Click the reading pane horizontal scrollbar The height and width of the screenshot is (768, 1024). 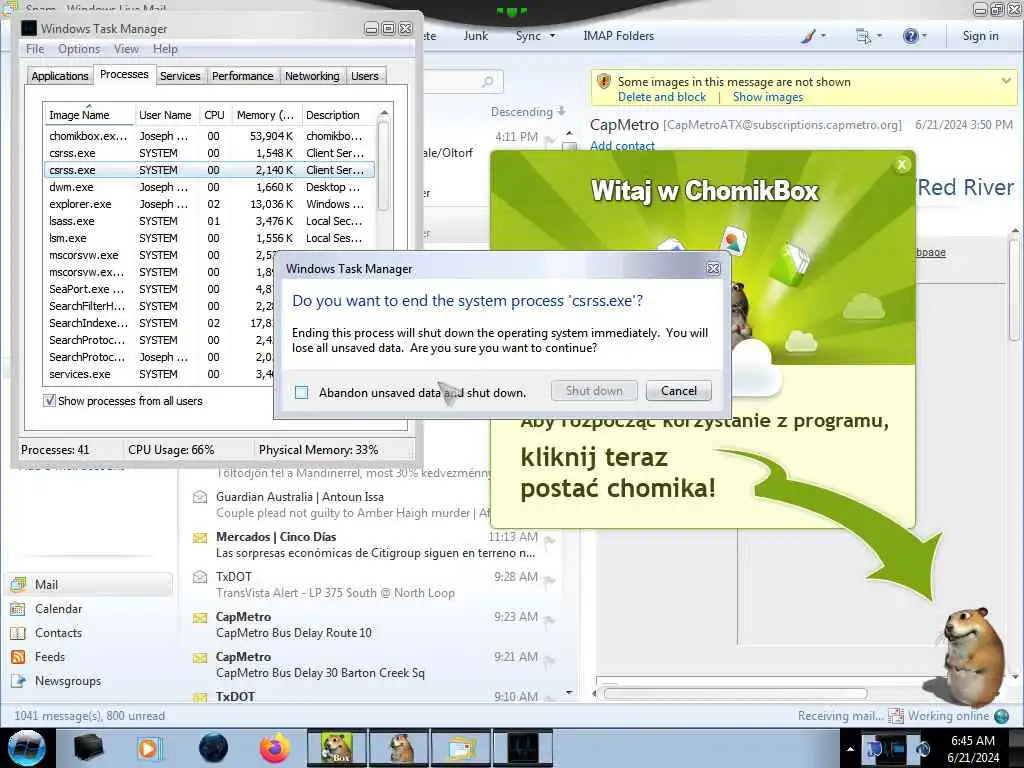pos(735,694)
